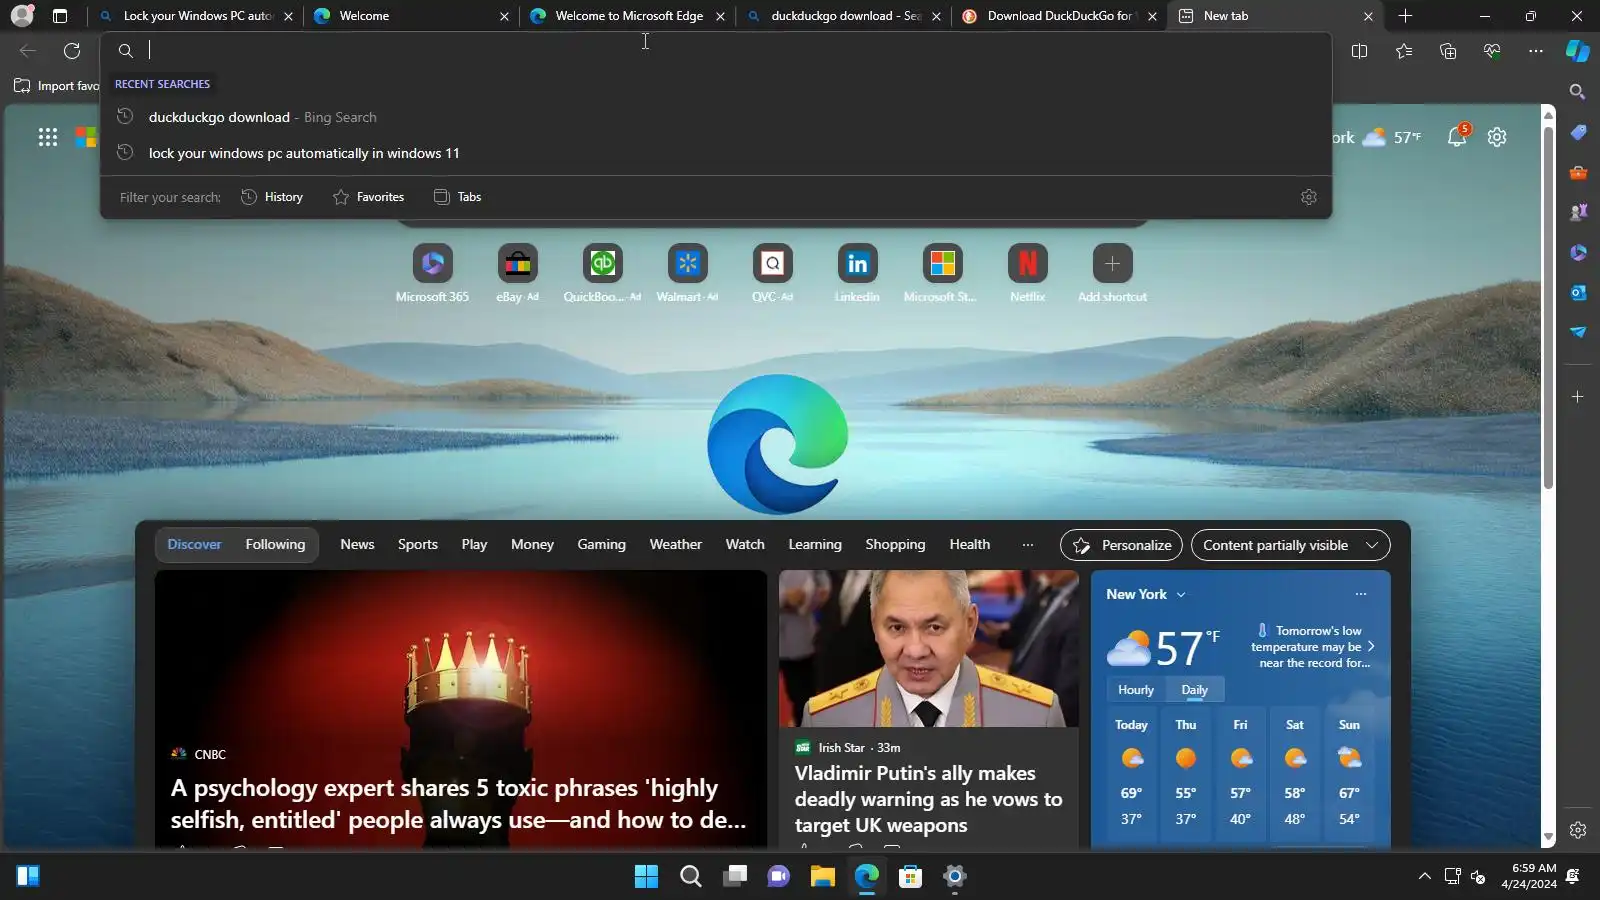Open the Windows Start menu

click(646, 877)
